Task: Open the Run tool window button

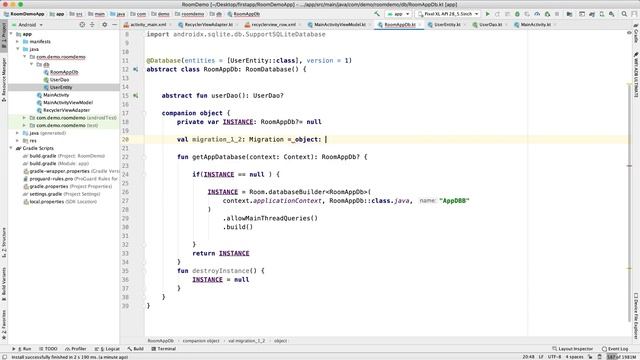Action: click(22, 349)
